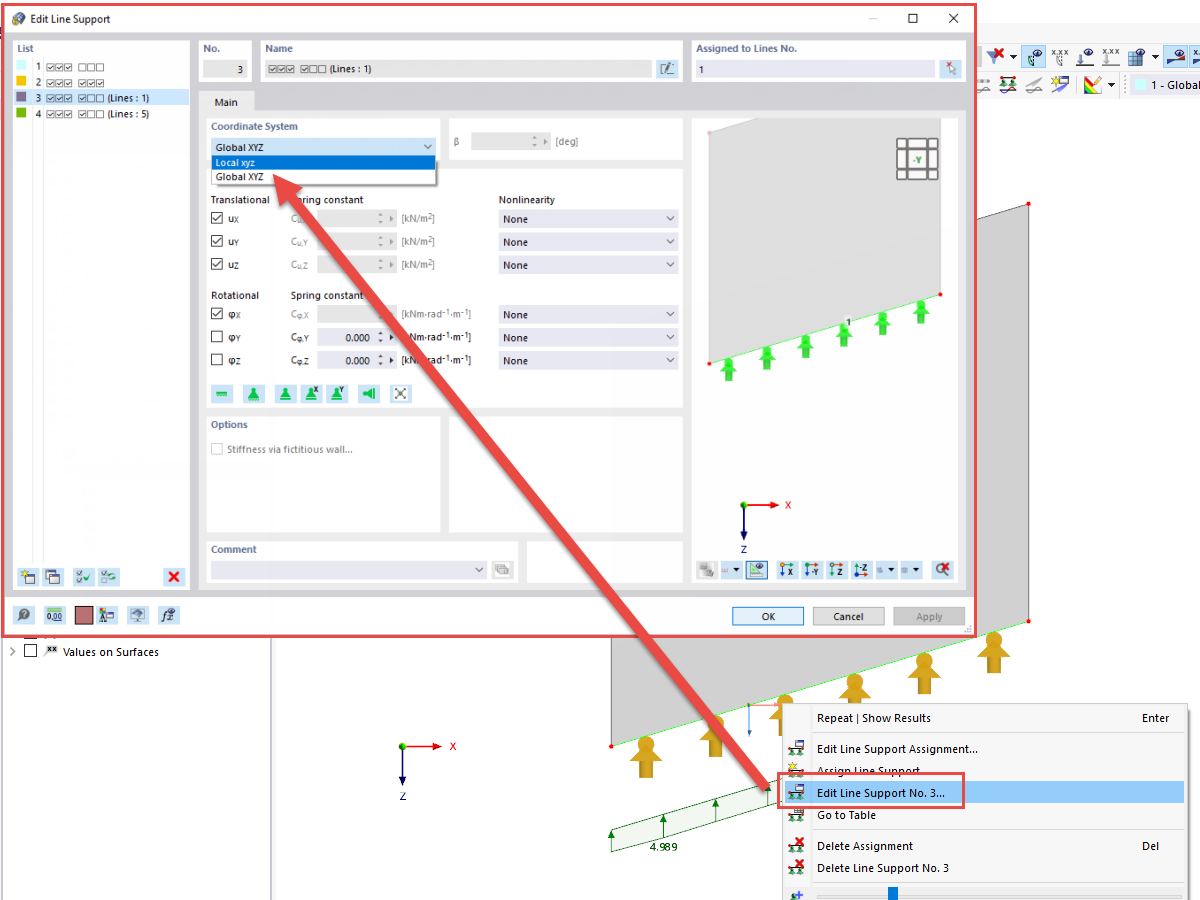Check the 'Values on Surfaces' checkbox
This screenshot has height=900, width=1200.
30,651
